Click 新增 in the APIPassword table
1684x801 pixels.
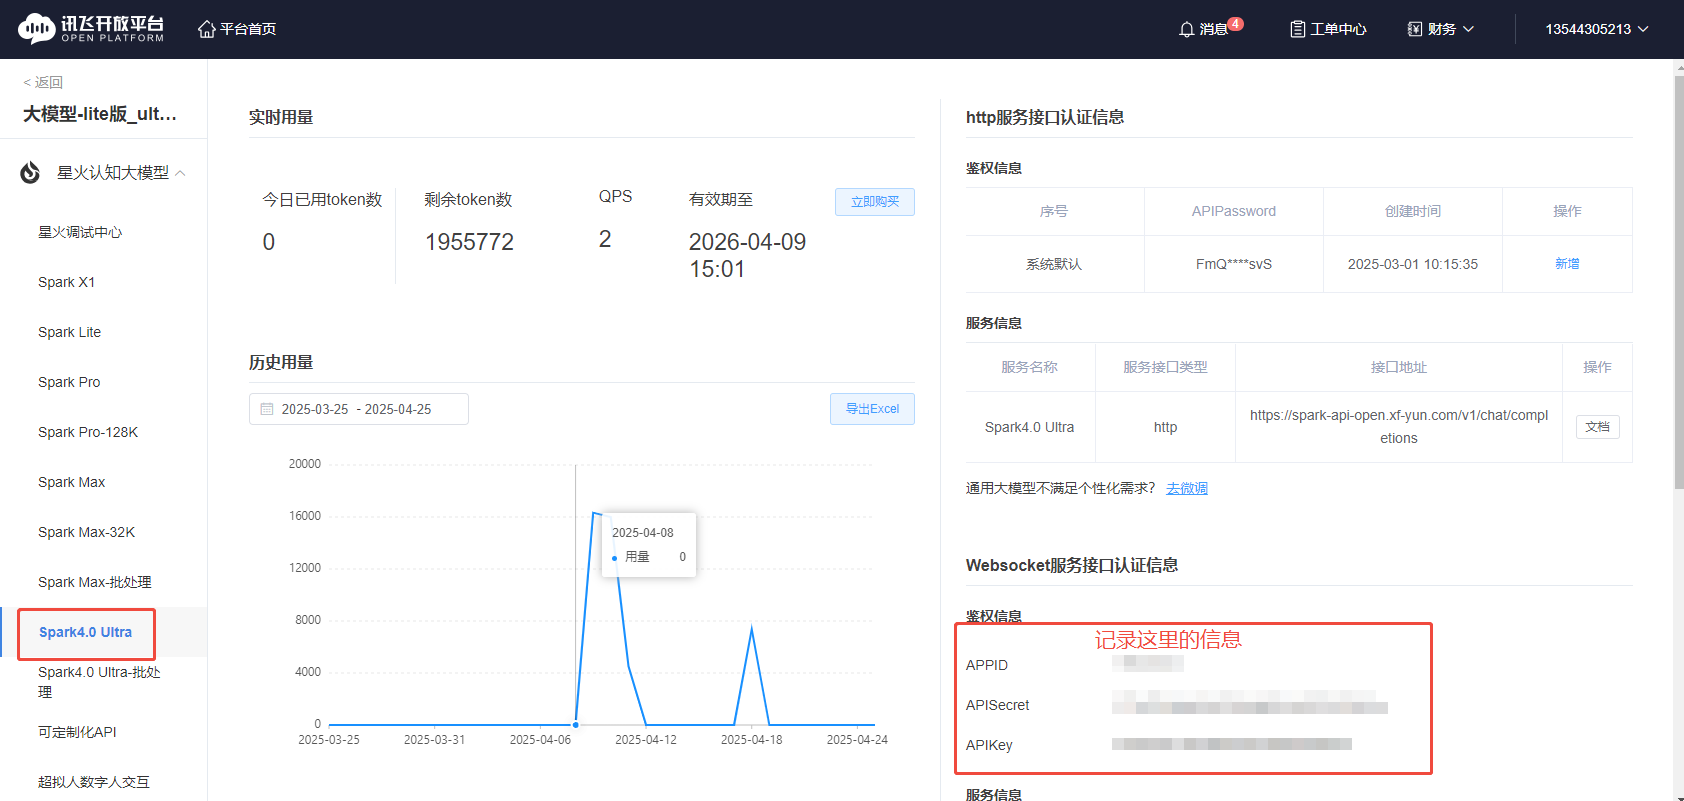click(x=1567, y=264)
